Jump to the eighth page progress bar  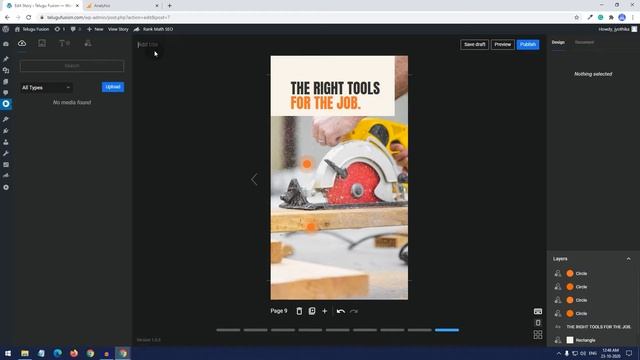(420, 330)
